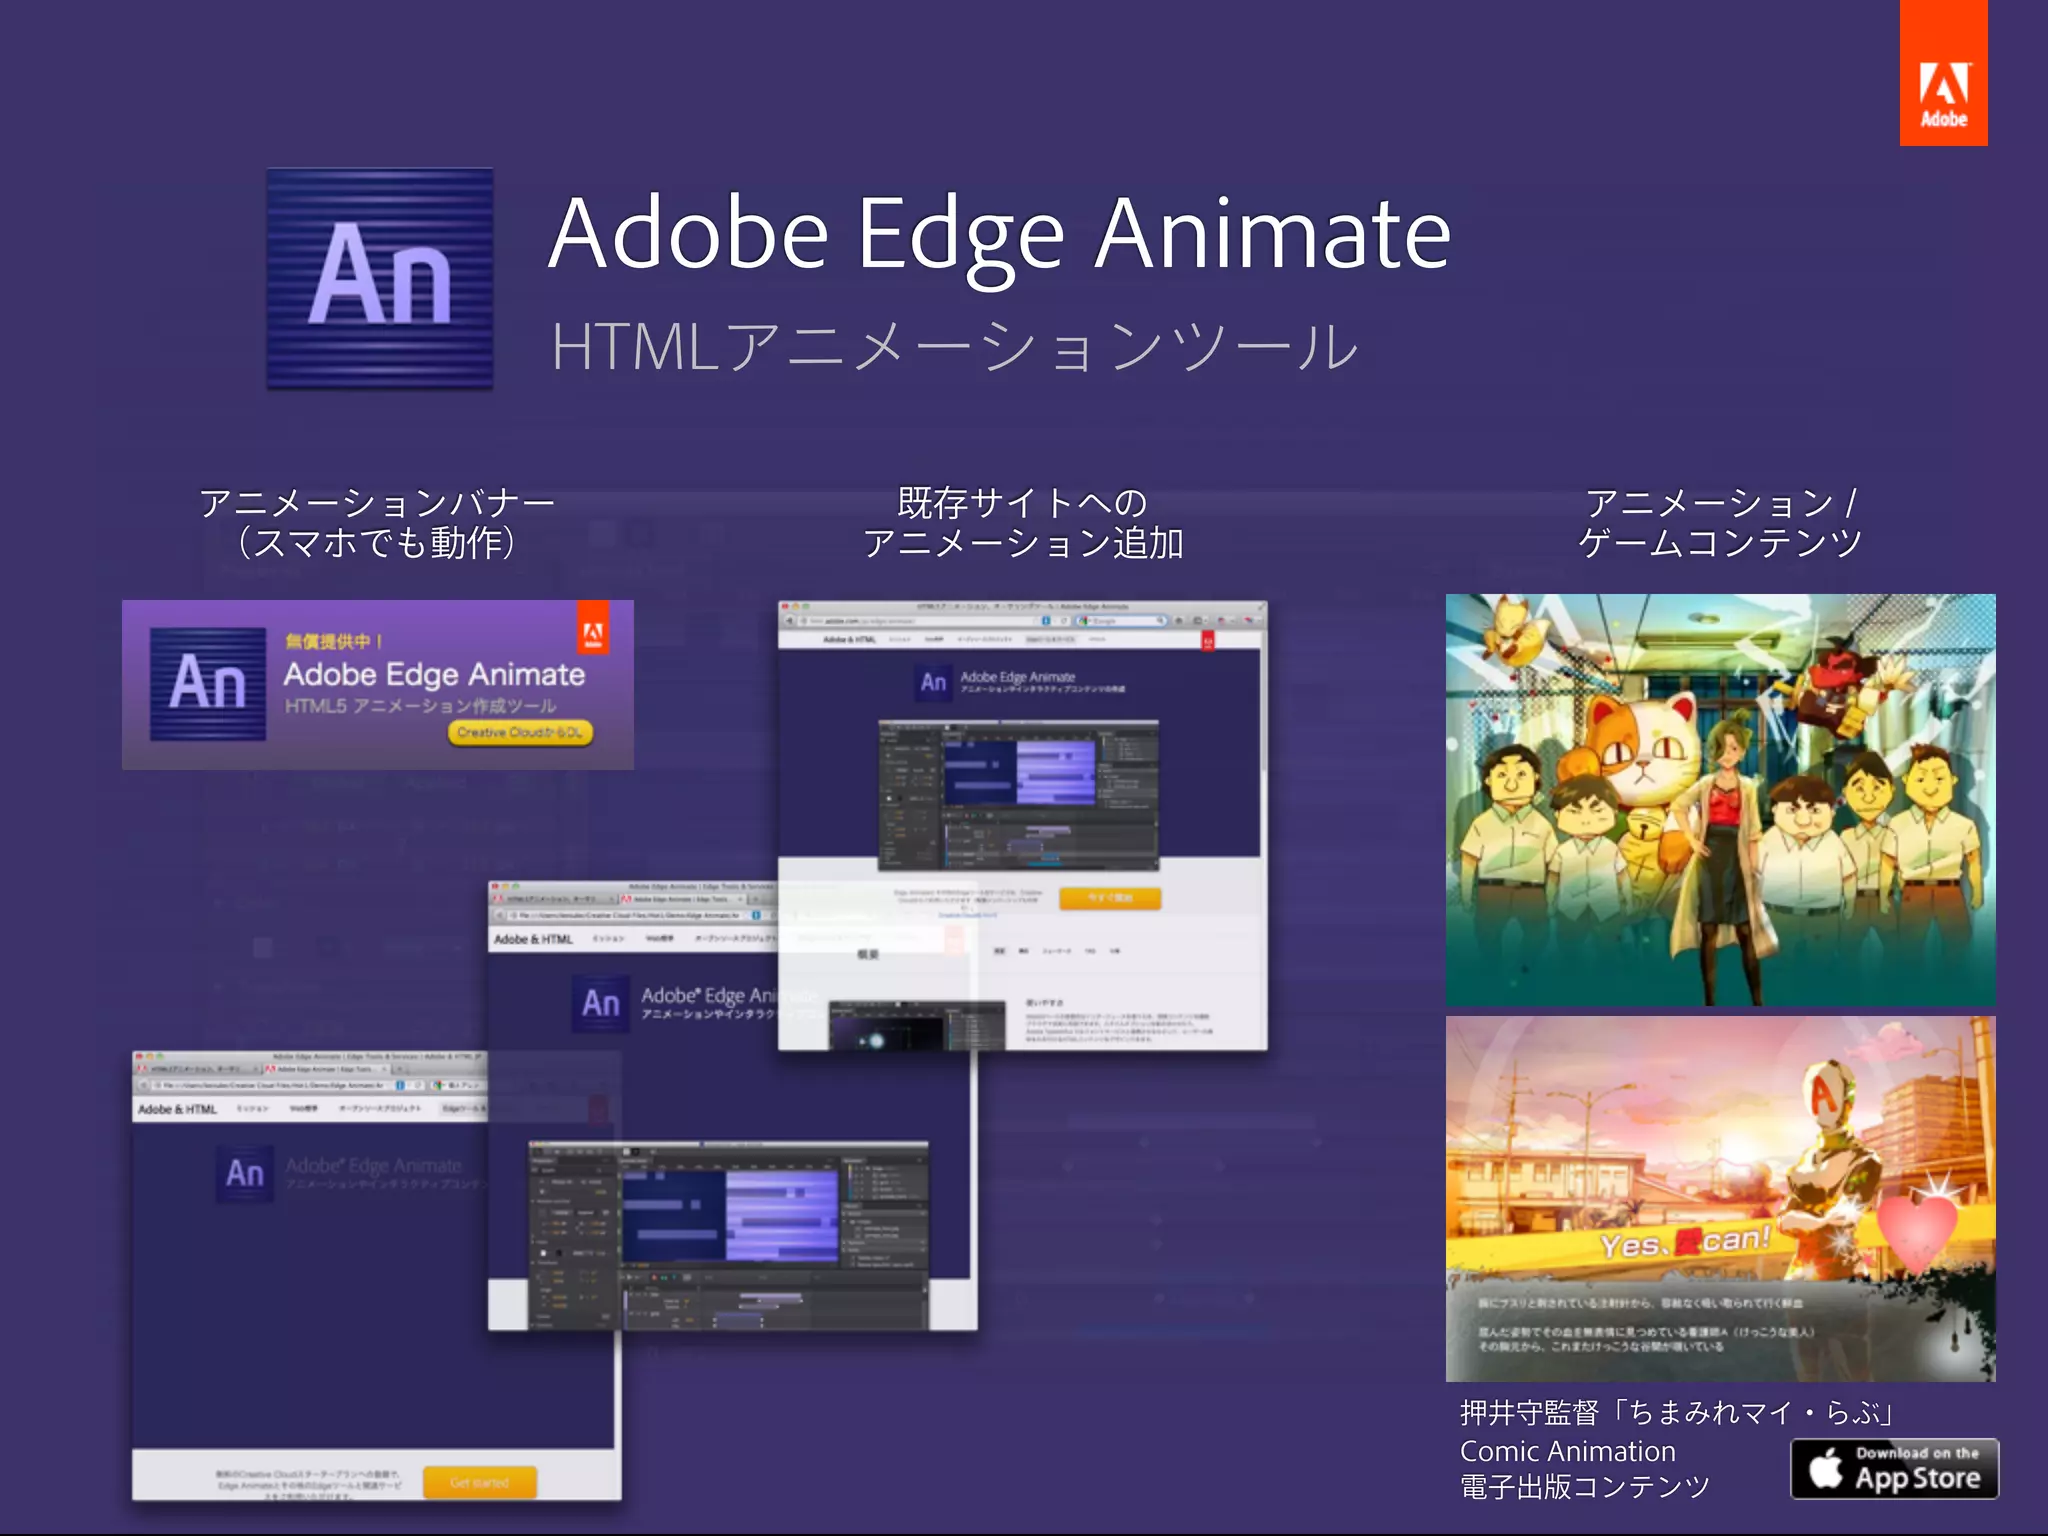Viewport: 2048px width, 1536px height.
Task: Click the 概要 heading in top browser page
Action: [868, 954]
